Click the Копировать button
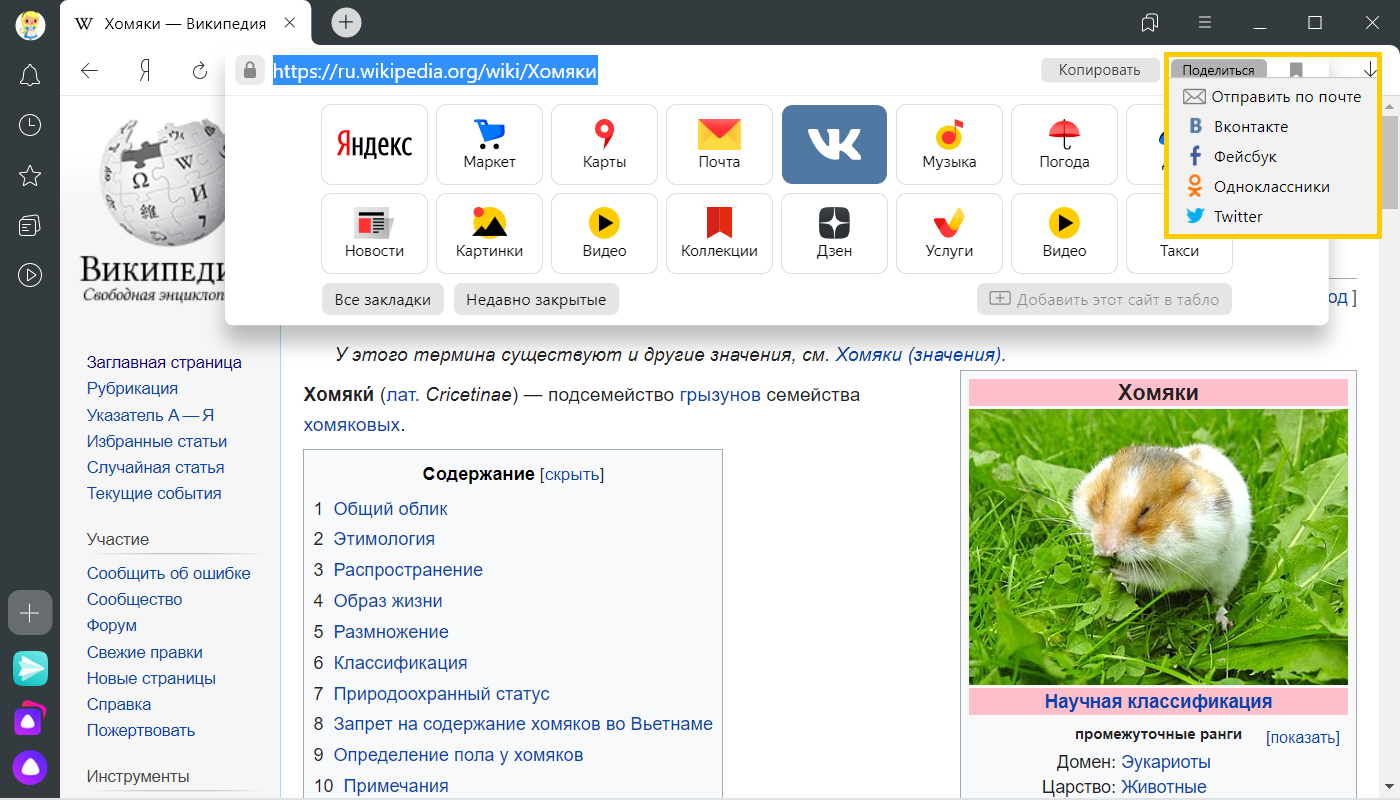 click(1099, 70)
